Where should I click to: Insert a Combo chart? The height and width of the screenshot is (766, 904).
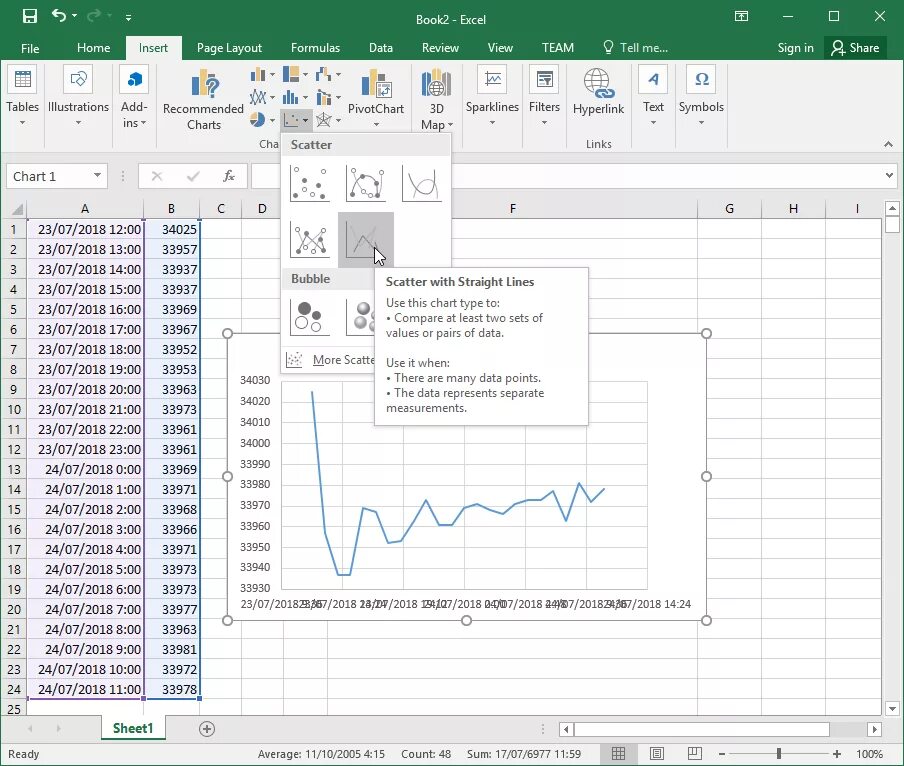[x=324, y=97]
